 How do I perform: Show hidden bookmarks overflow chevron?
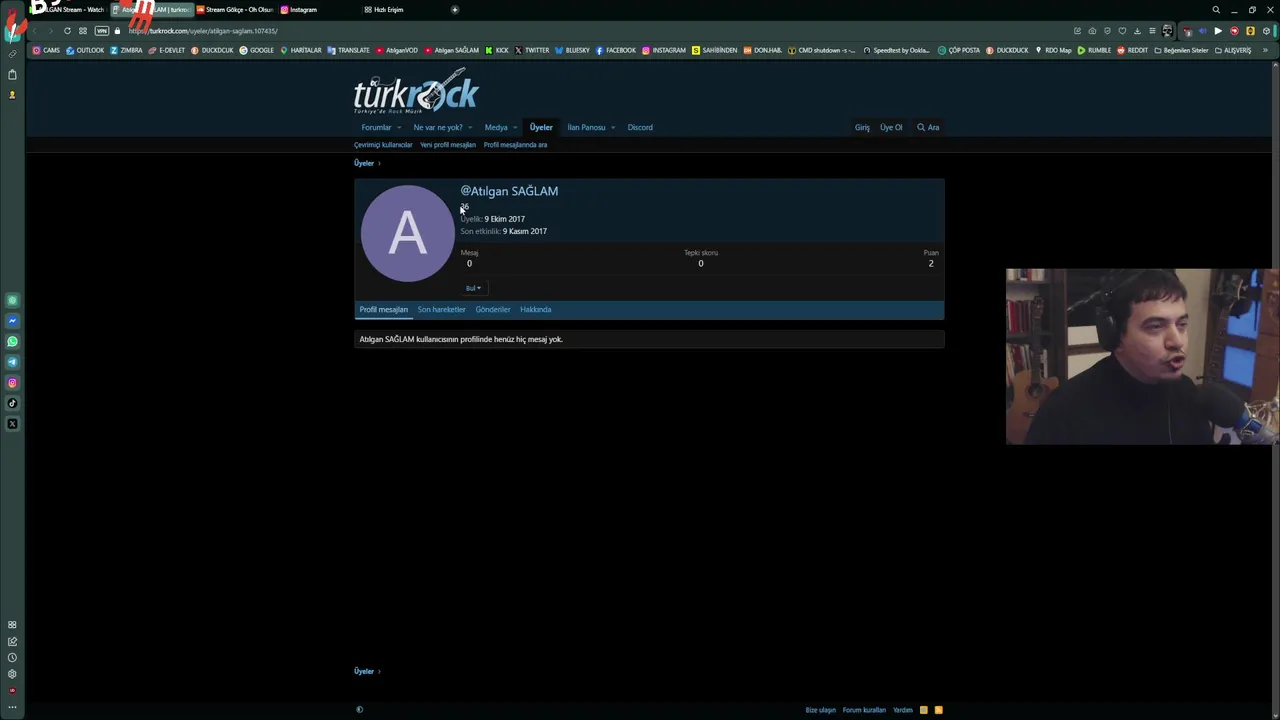tap(1266, 50)
